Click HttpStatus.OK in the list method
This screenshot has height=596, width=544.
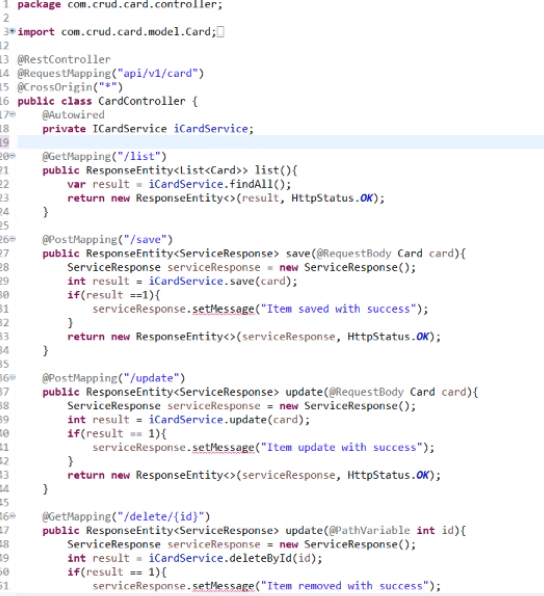click(332, 198)
